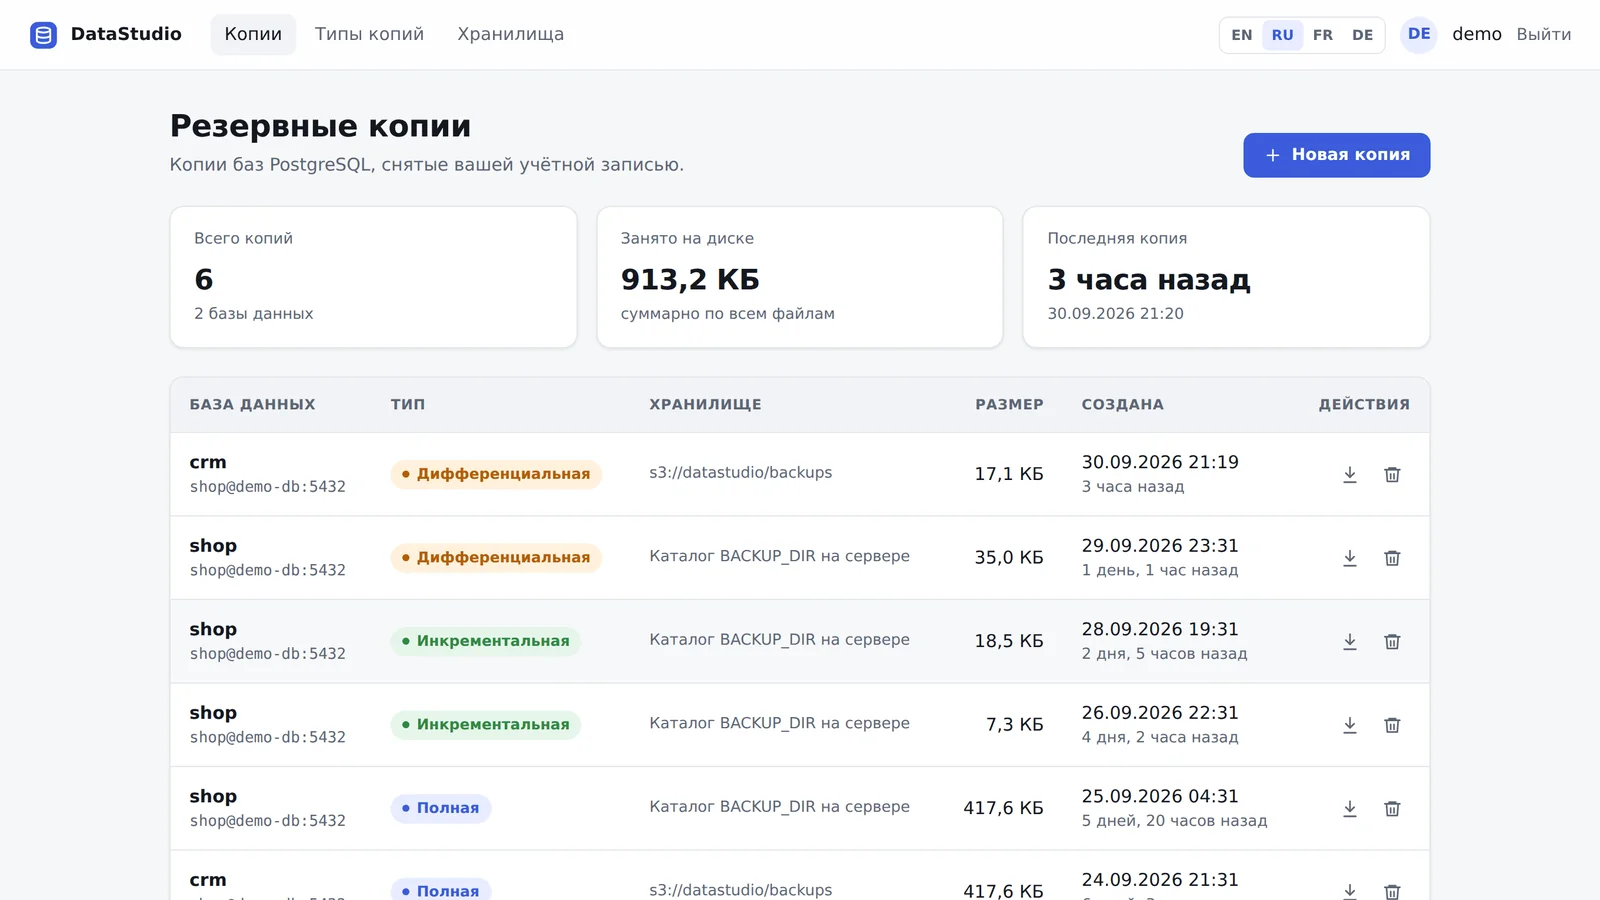Image resolution: width=1600 pixels, height=900 pixels.
Task: Click the Инкрементальная badge in the 18,5 КБ row
Action: [486, 641]
